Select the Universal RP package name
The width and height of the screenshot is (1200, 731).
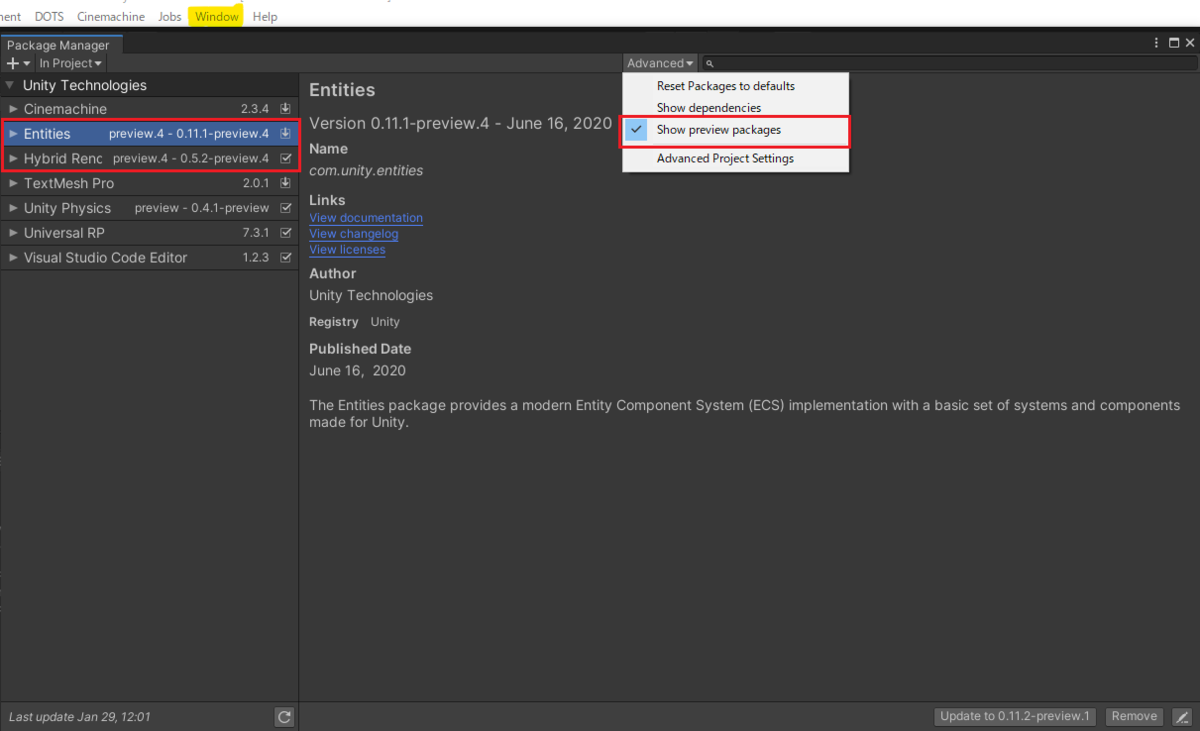point(64,232)
